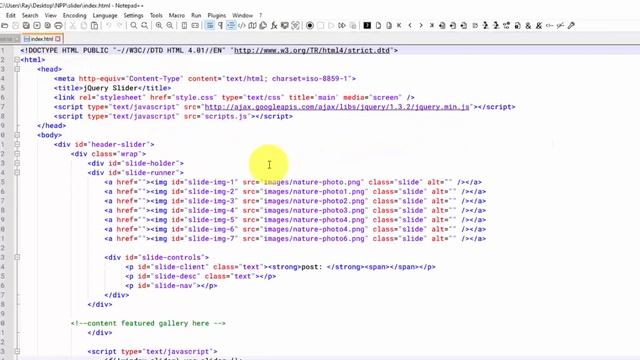Run macro multiple times fast-forward icon
This screenshot has height=360, width=640.
tap(342, 26)
